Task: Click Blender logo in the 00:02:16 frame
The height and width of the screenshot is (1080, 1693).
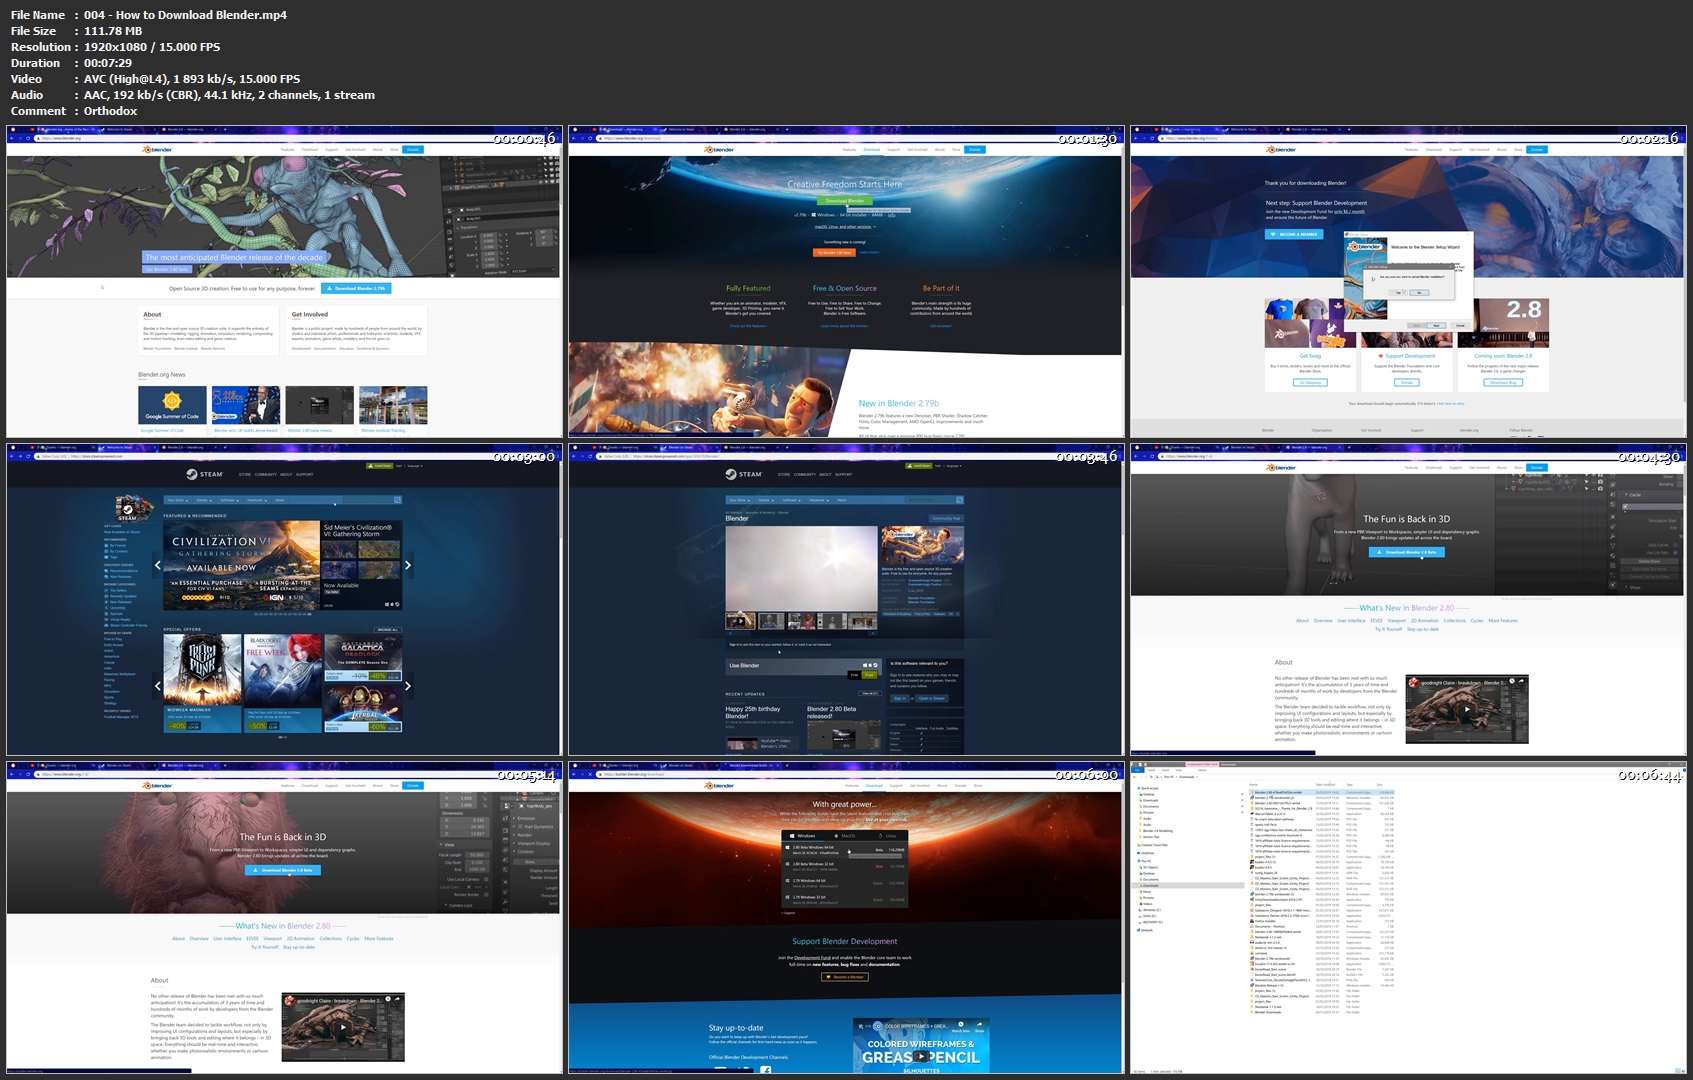Action: point(1282,149)
